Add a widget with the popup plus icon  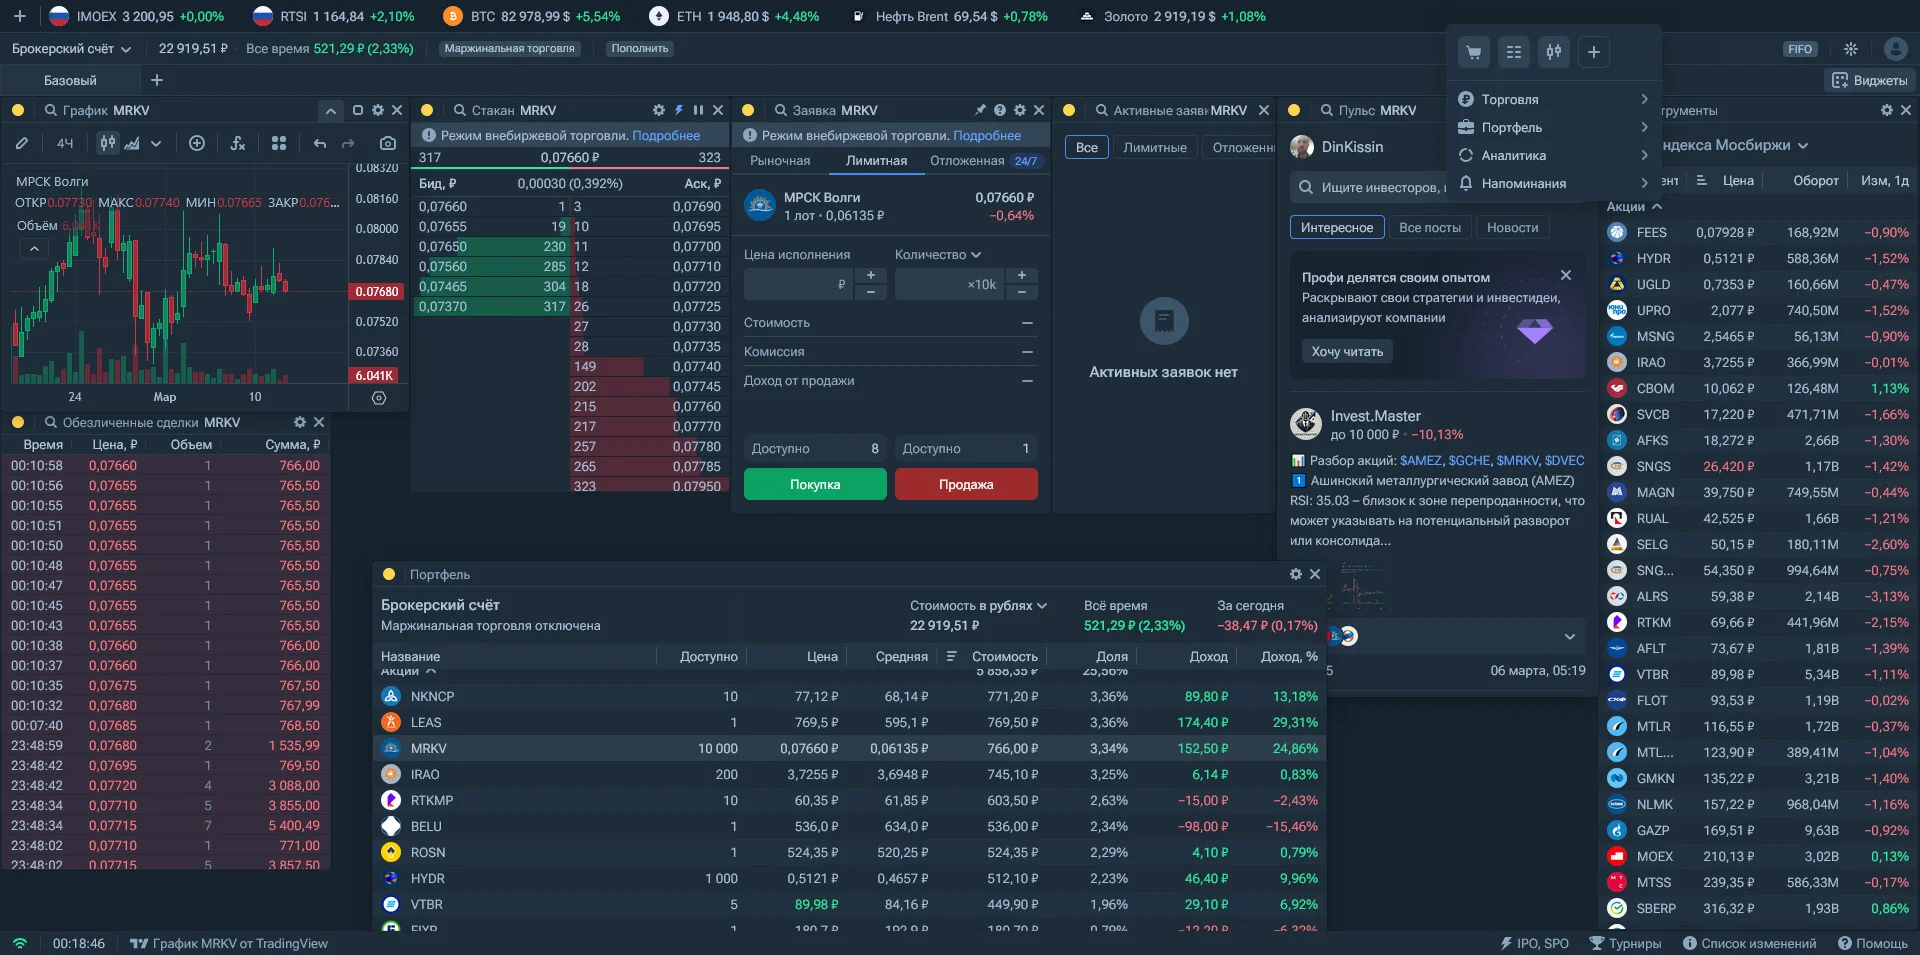[x=1594, y=52]
